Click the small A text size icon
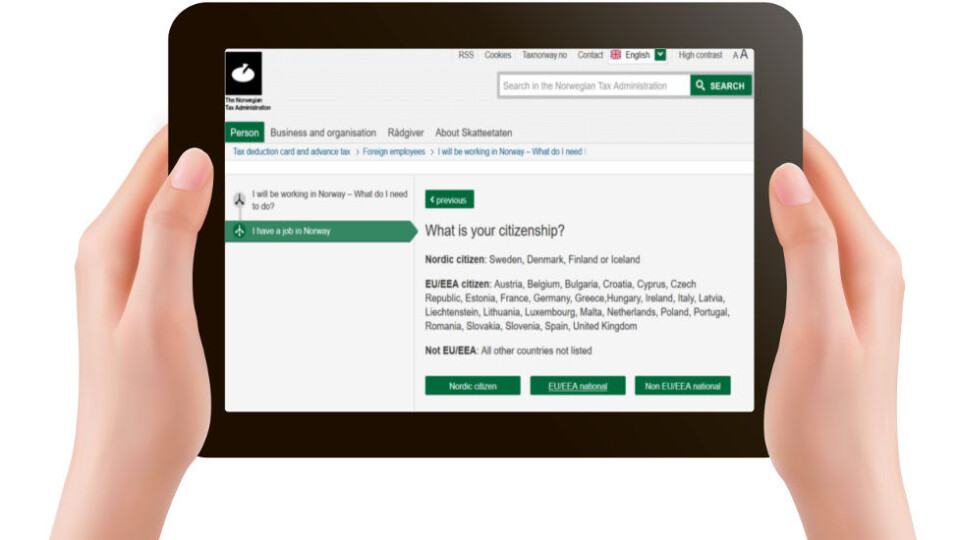The height and width of the screenshot is (540, 960). [735, 56]
